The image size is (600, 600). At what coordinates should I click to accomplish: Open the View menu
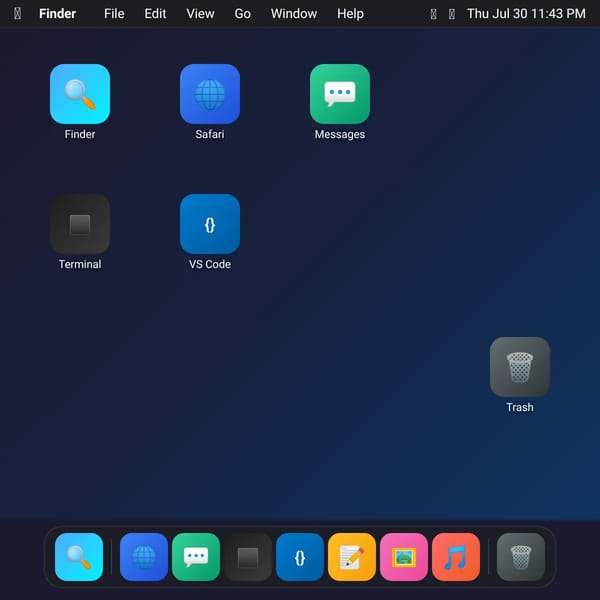tap(200, 14)
